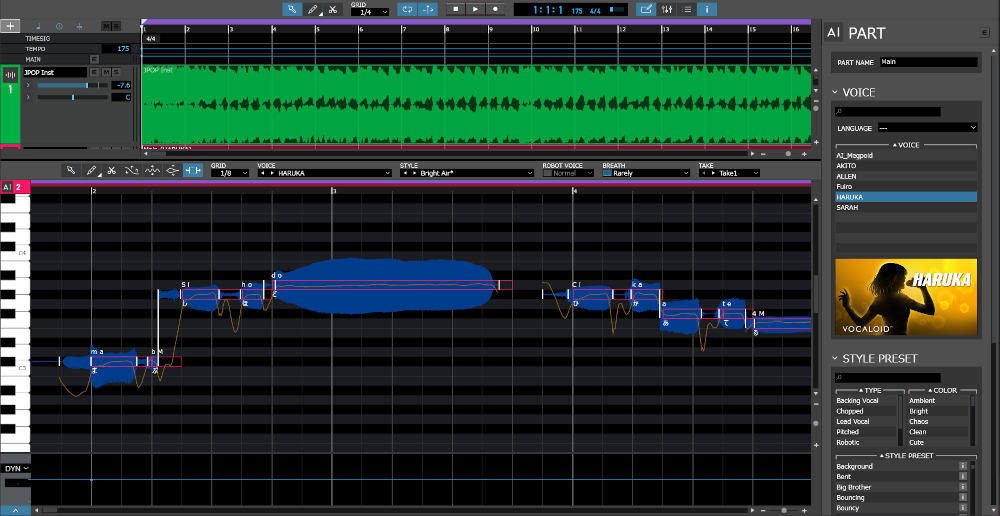This screenshot has height=516, width=1000.
Task: Start playback with the play button
Action: click(x=475, y=10)
